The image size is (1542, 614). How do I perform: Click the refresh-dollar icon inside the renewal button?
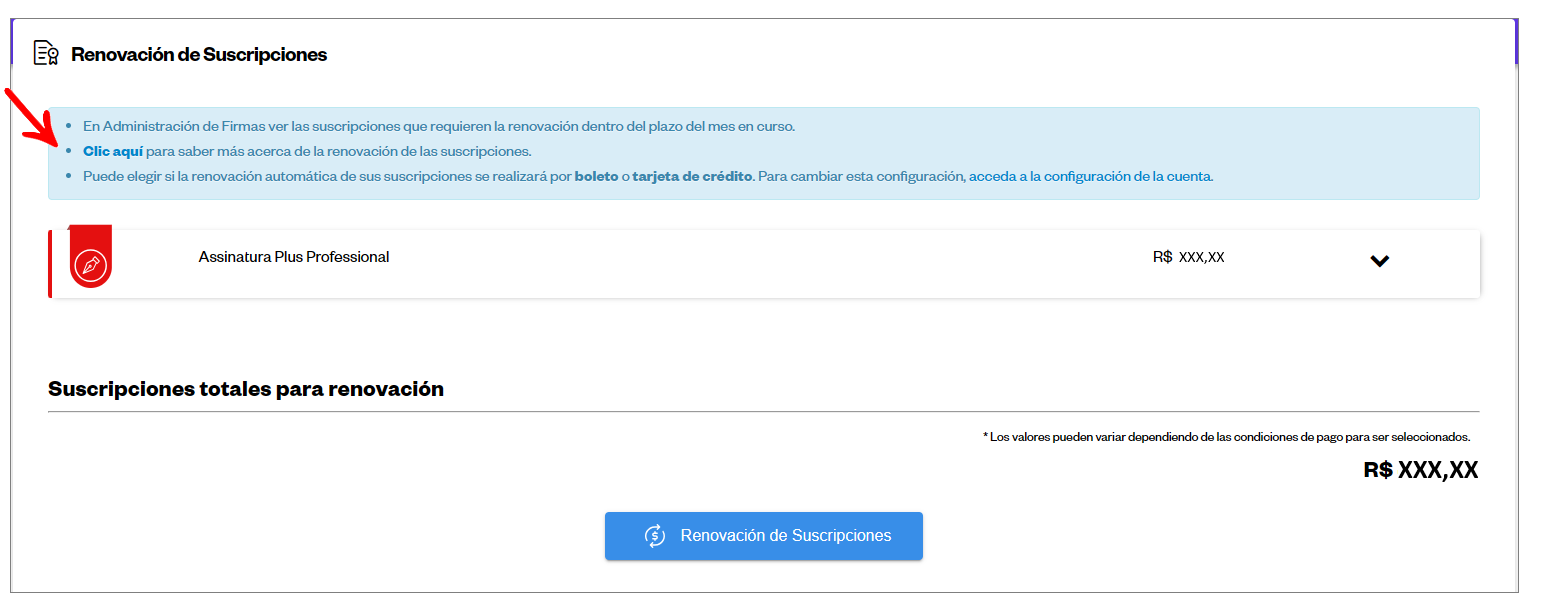coord(655,536)
